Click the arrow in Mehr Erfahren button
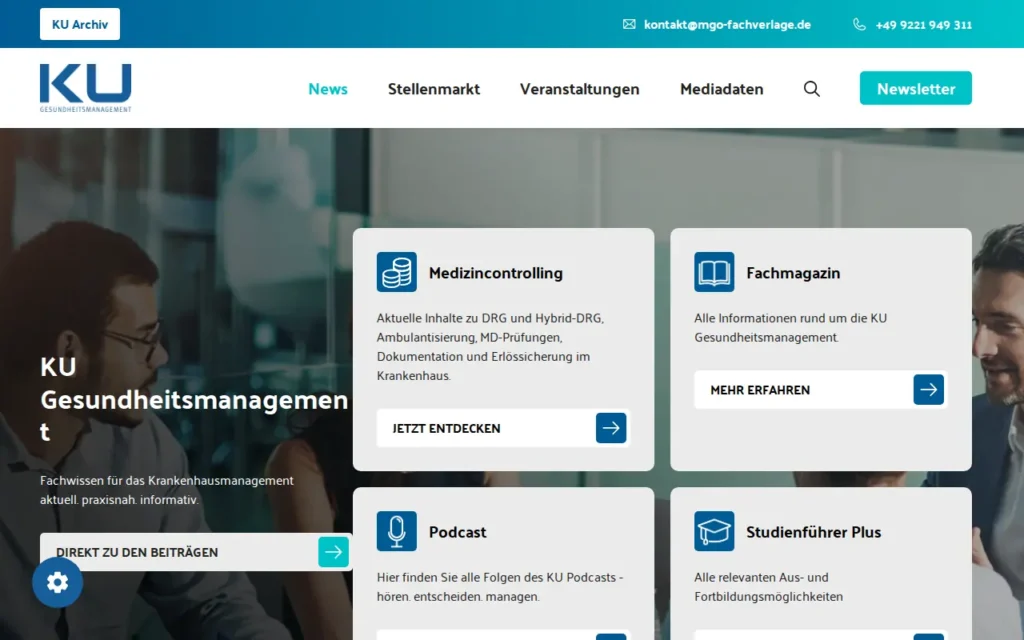The image size is (1024, 640). (x=928, y=389)
